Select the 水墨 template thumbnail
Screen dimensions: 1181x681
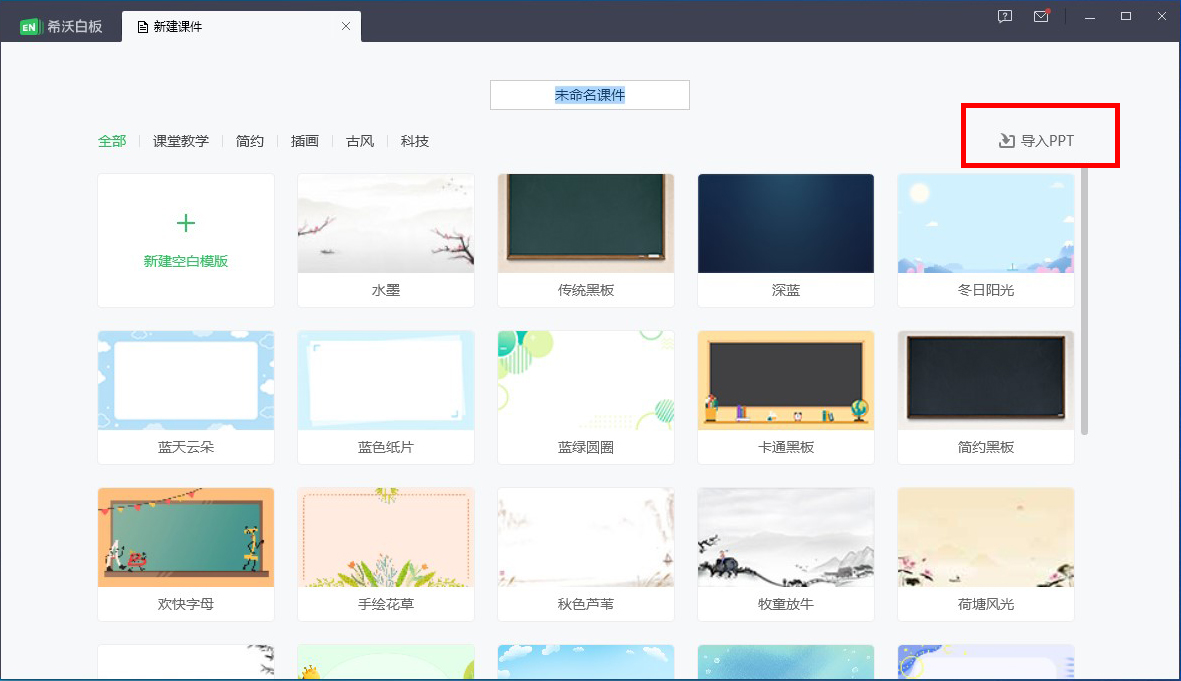coord(385,223)
